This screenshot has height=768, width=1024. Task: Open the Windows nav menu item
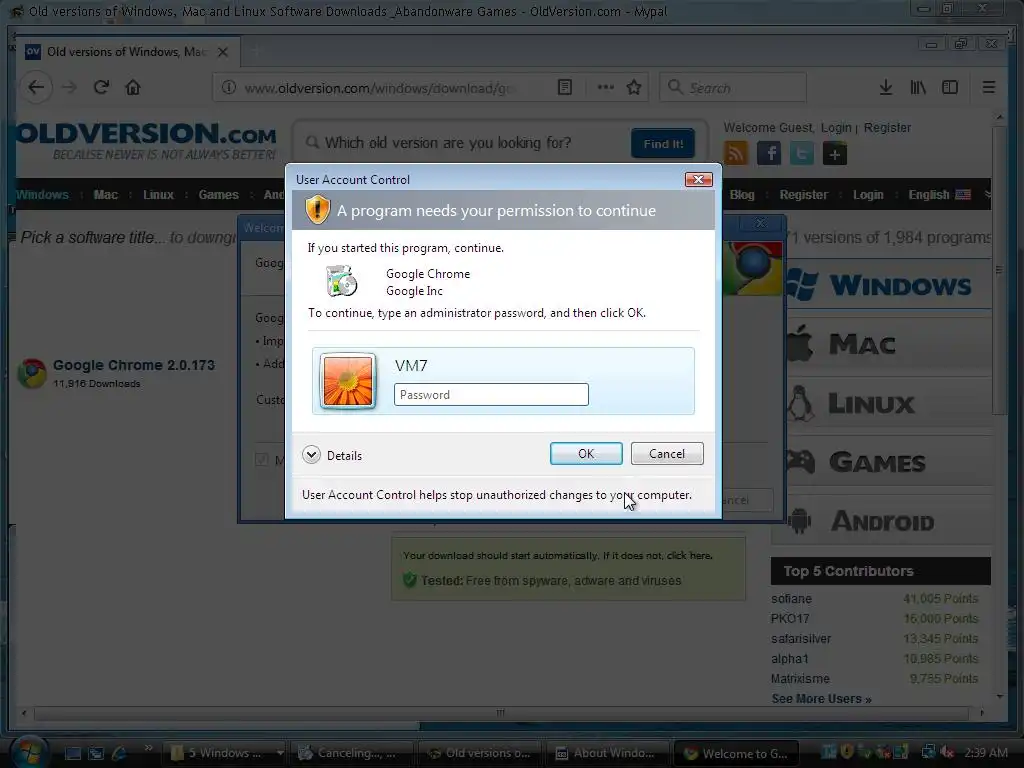coord(42,195)
